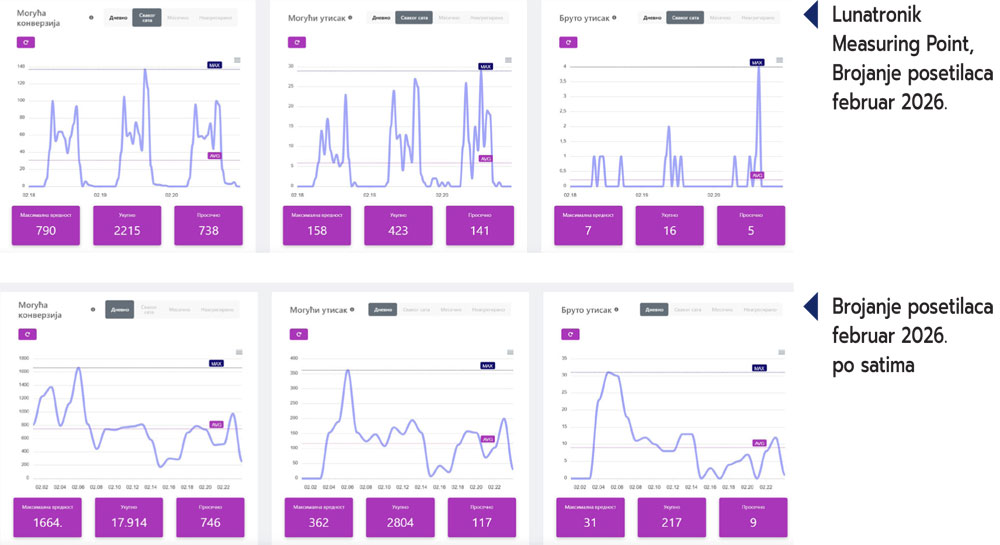Expand chart menu on top Бруто утисак graph
Viewport: 1000px width, 545px height.
point(779,60)
